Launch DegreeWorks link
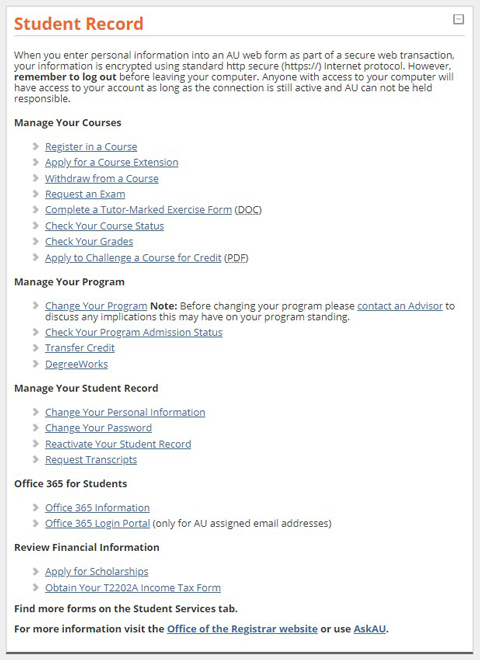480x660 pixels. click(76, 365)
